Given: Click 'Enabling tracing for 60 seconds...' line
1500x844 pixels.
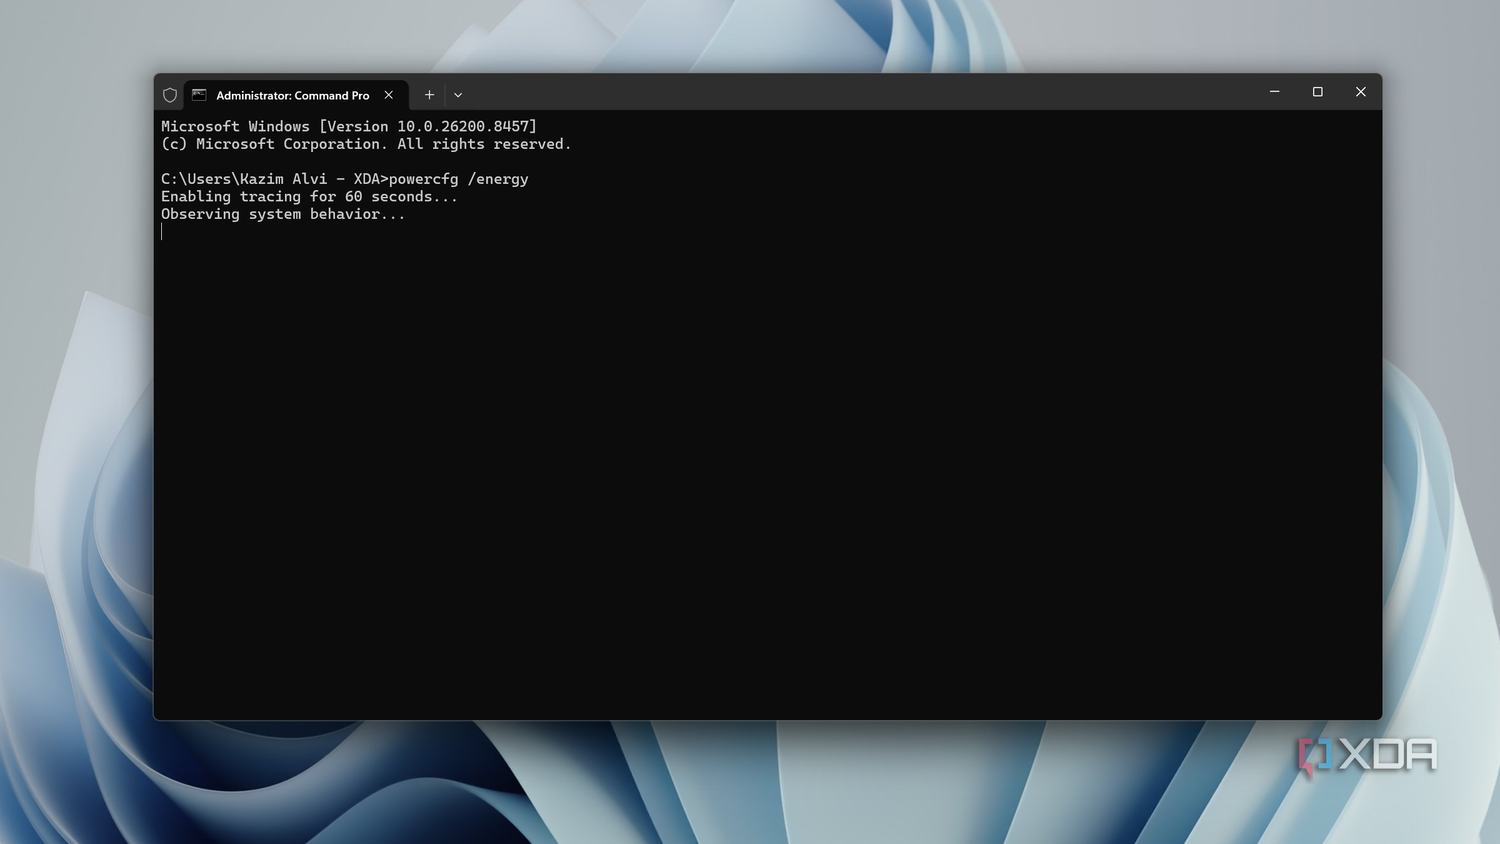Looking at the screenshot, I should [x=309, y=197].
